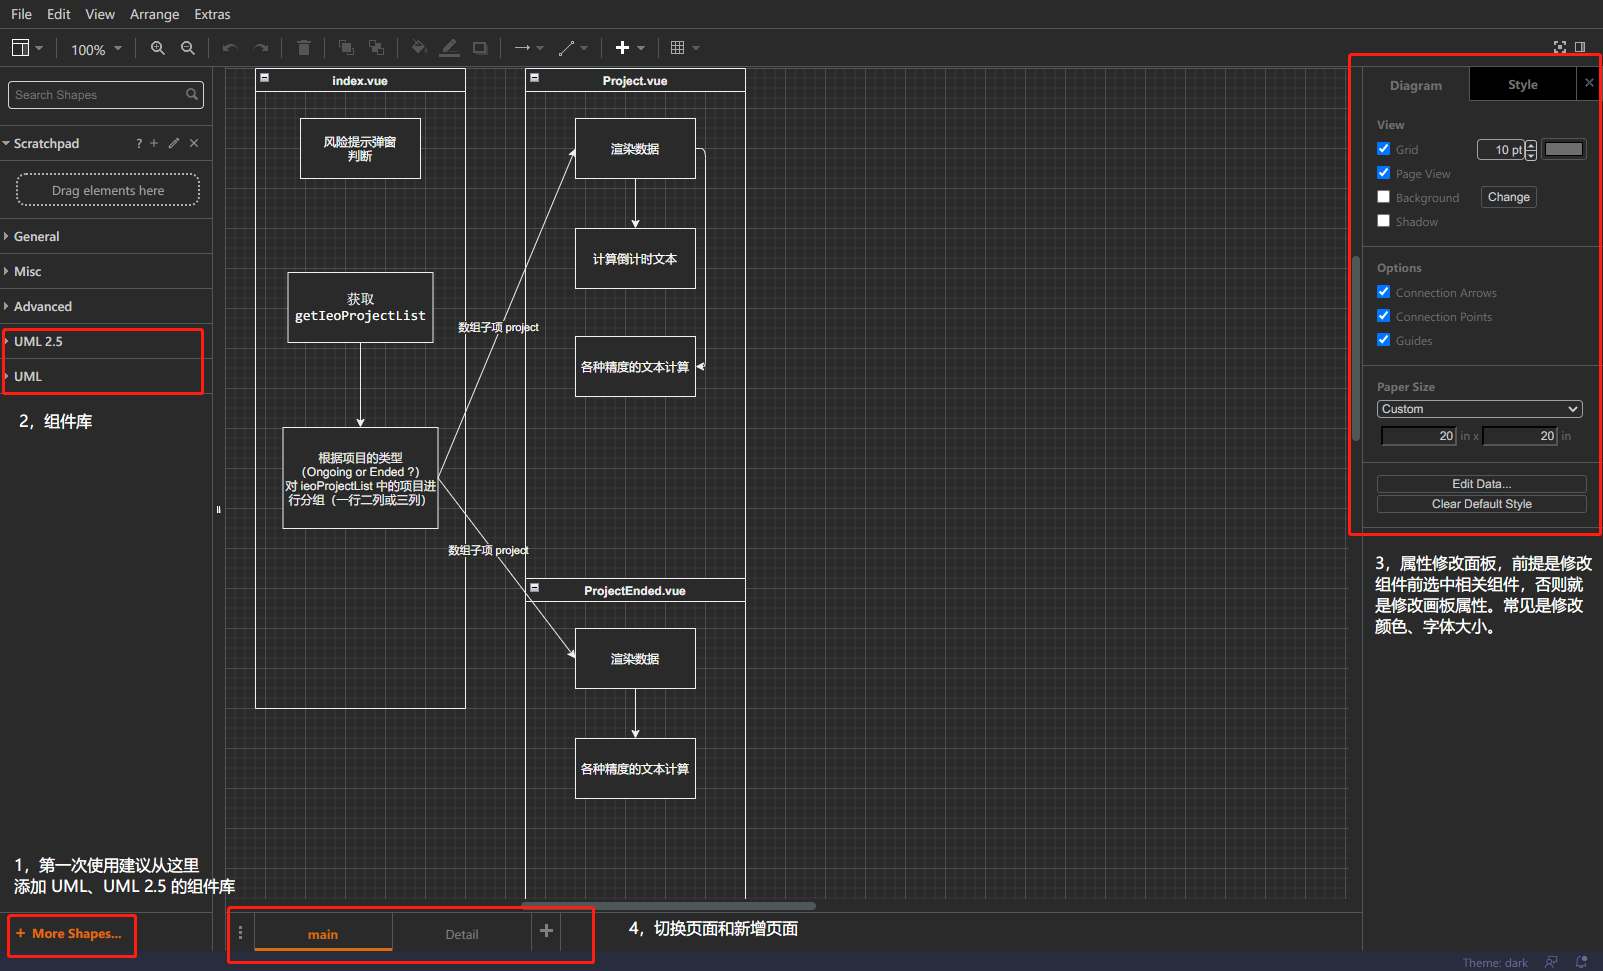Open the Arrange menu
Image resolution: width=1603 pixels, height=971 pixels.
[x=155, y=14]
